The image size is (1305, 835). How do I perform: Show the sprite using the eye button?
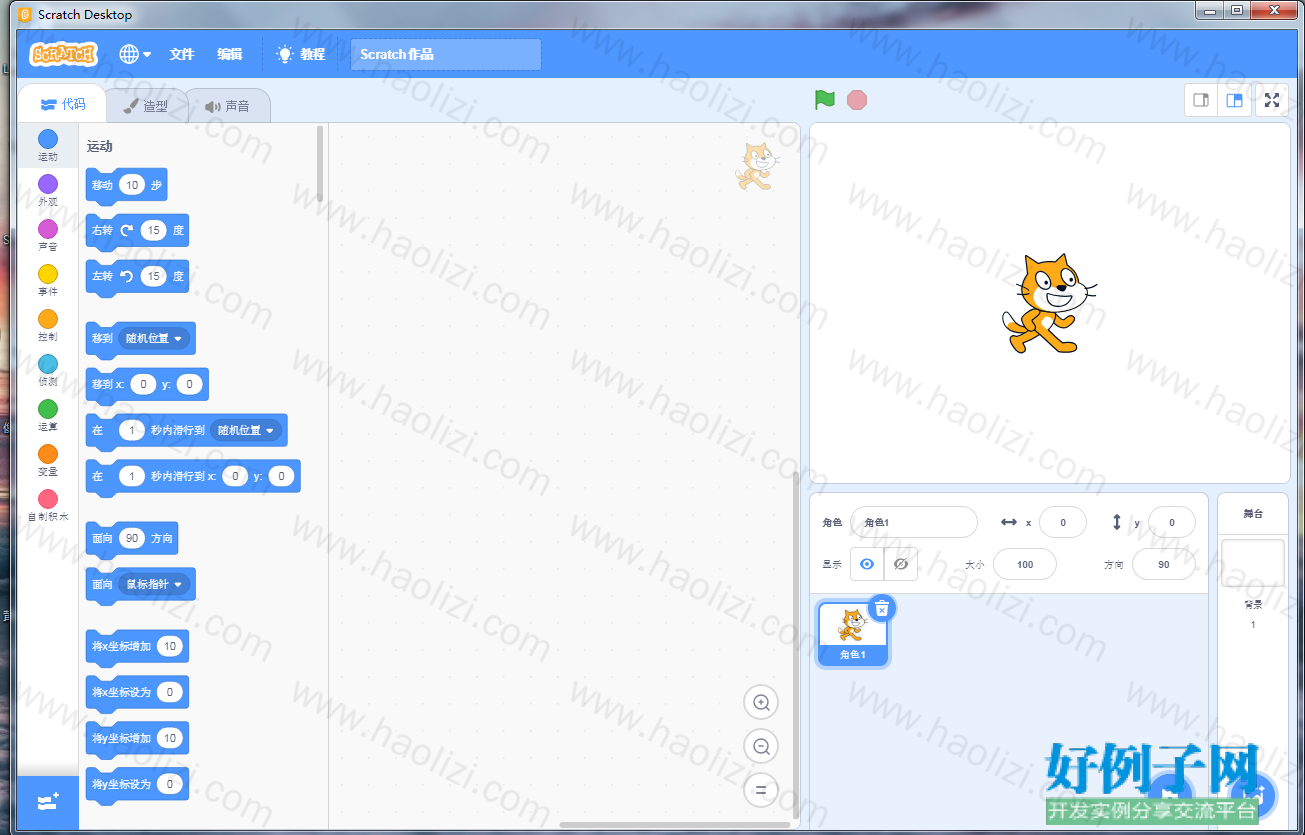867,564
